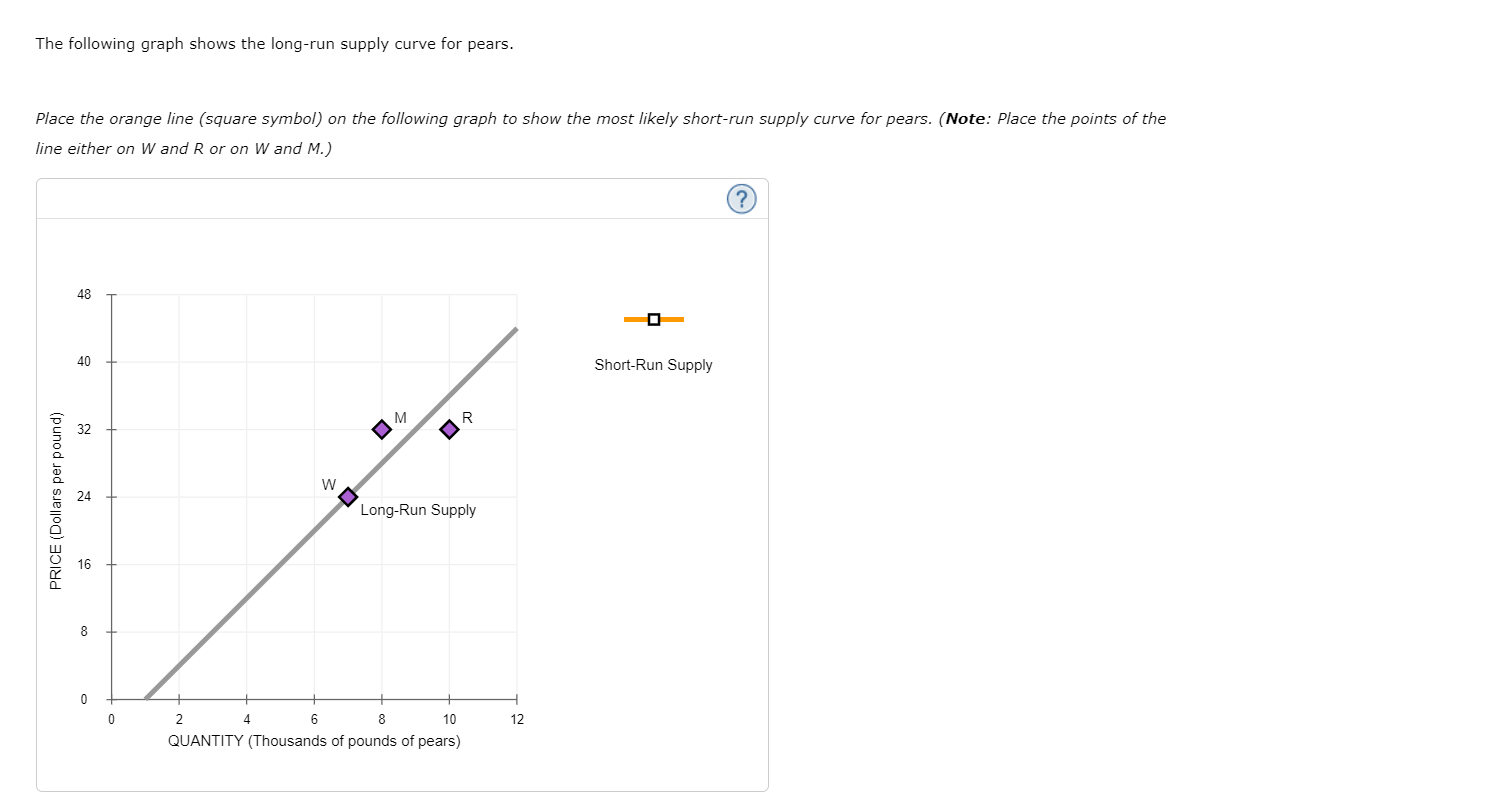Click the 16 tick on price axis

point(83,565)
